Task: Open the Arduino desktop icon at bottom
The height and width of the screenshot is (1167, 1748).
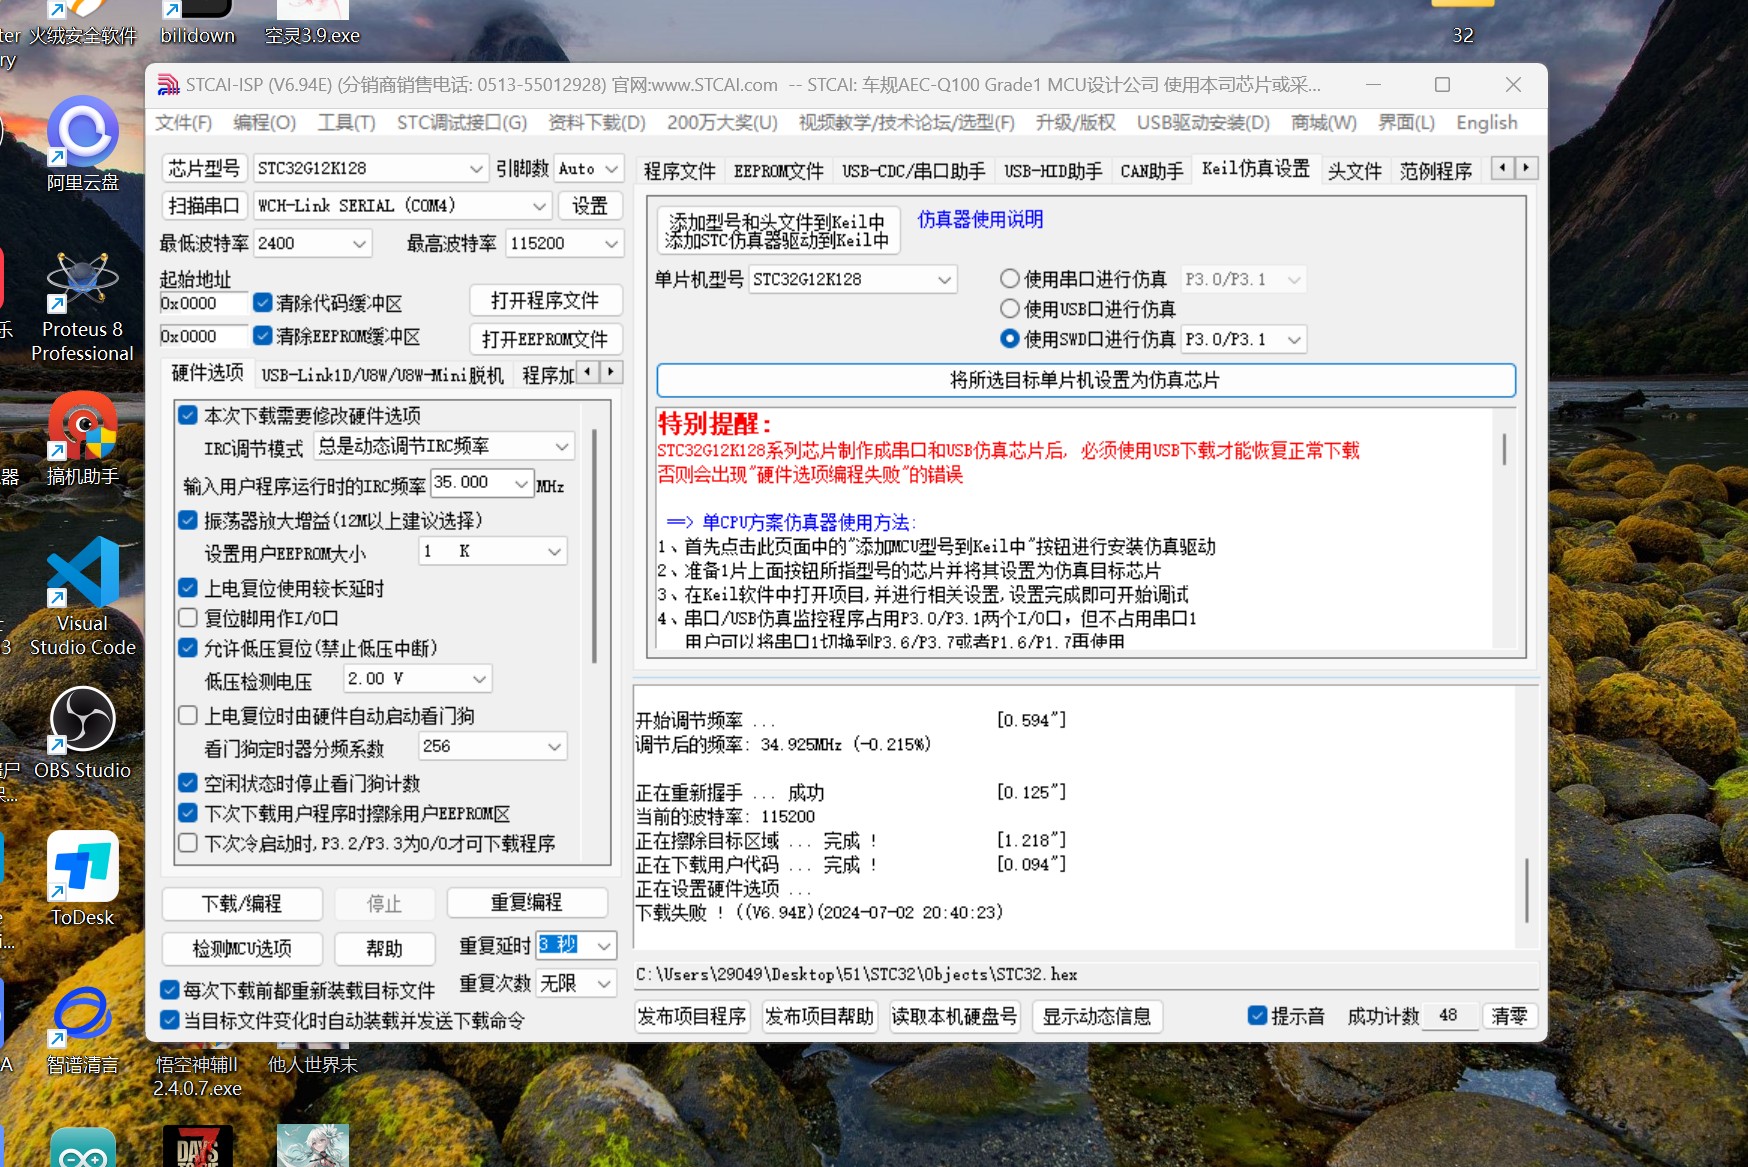Action: 83,1147
